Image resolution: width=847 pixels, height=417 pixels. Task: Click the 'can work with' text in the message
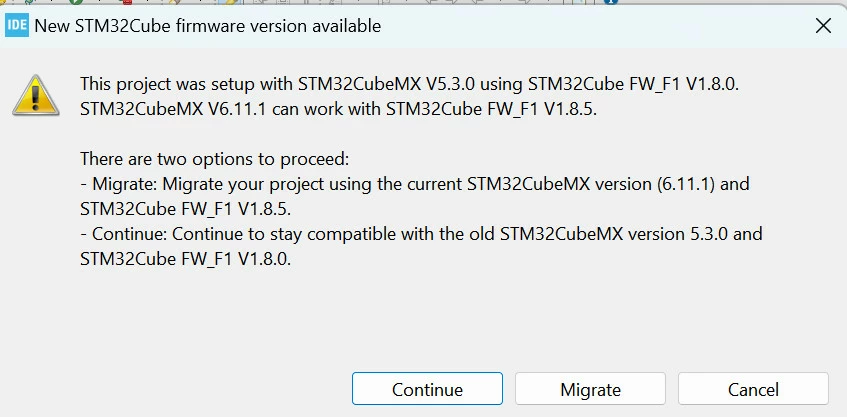tap(327, 109)
